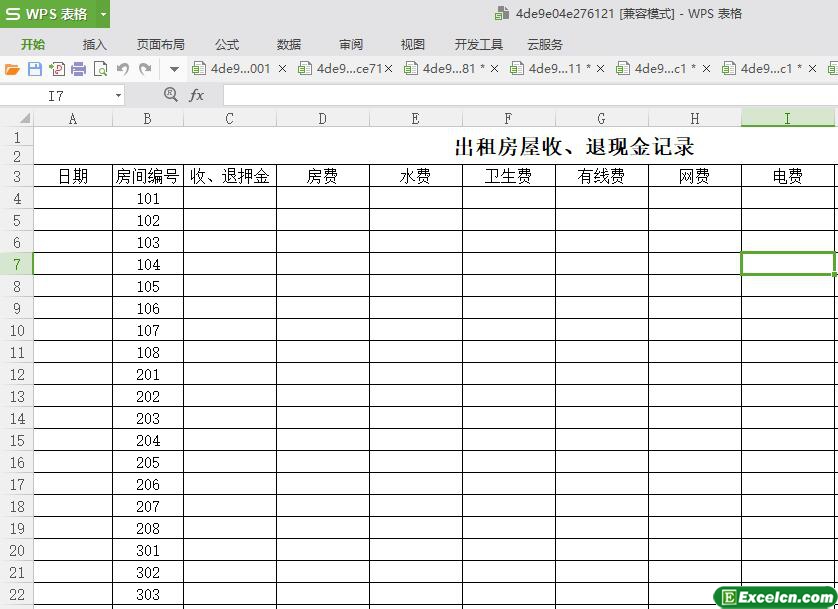The height and width of the screenshot is (609, 838).
Task: Click the title cell 出租房屋收、退现金记录
Action: pos(575,146)
